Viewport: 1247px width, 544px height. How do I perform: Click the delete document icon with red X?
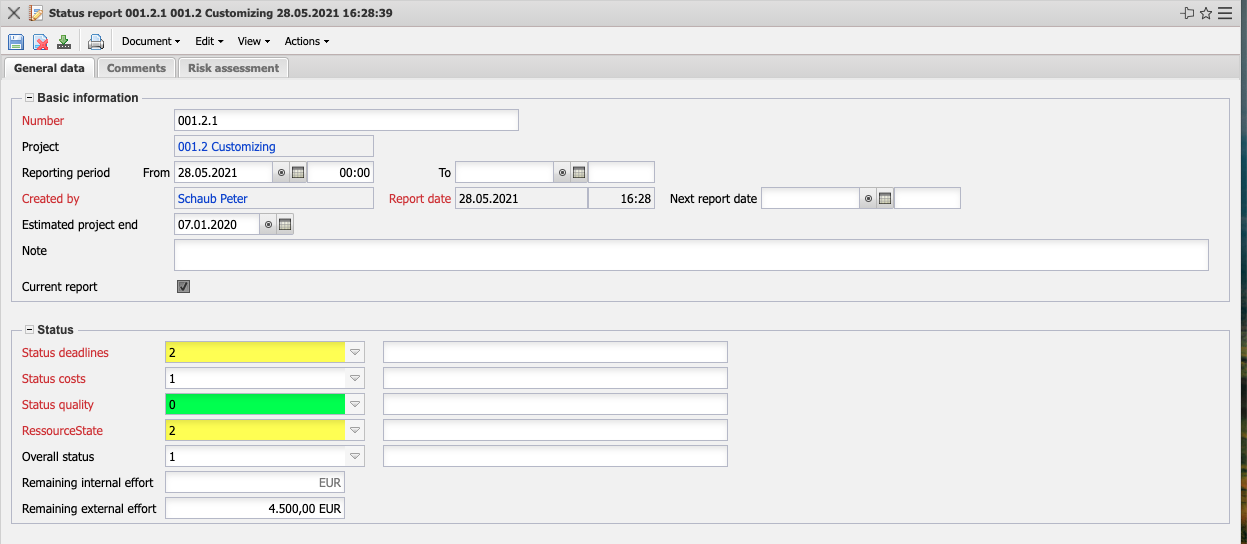coord(41,42)
